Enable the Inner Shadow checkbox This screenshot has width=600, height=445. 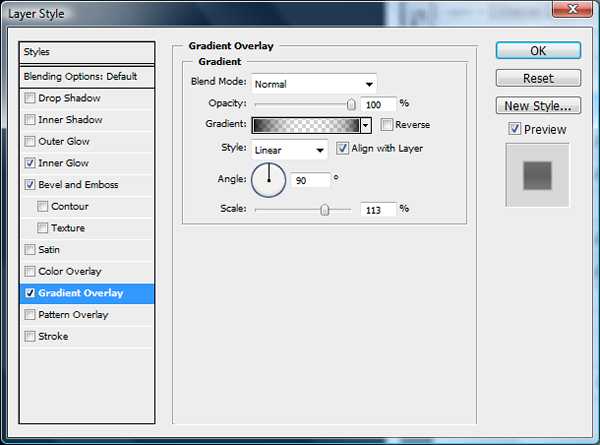(29, 120)
